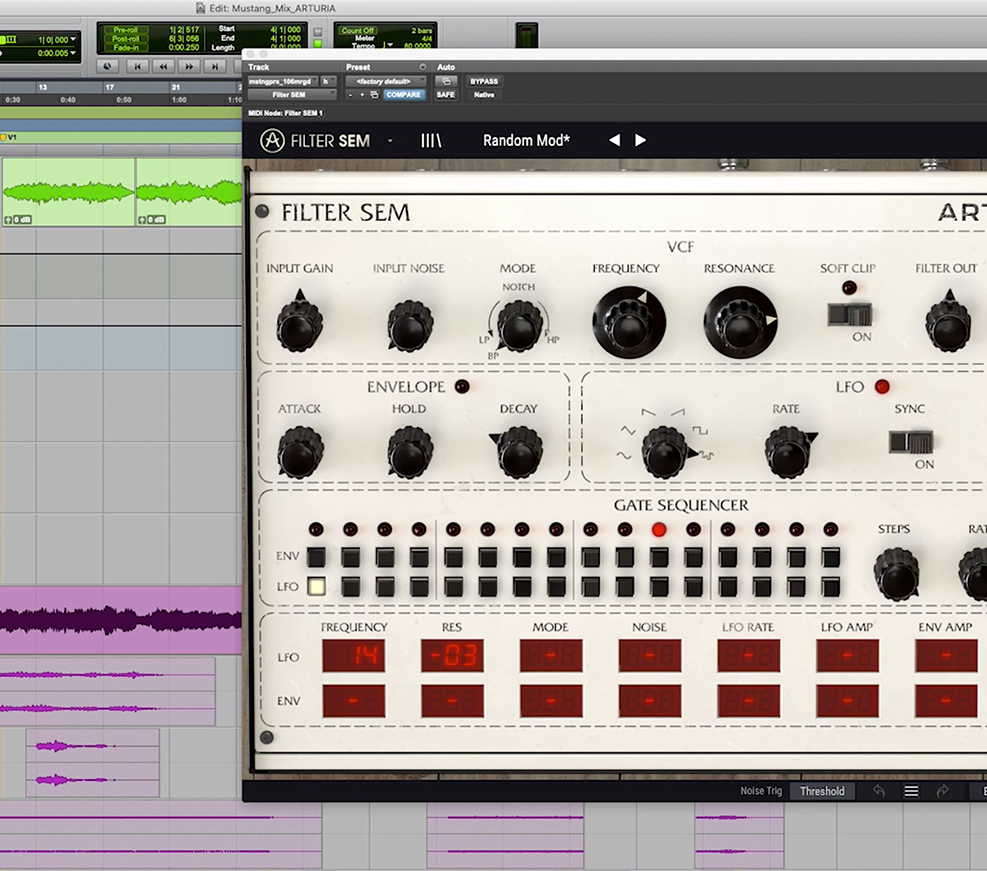Image resolution: width=987 pixels, height=871 pixels.
Task: Toggle the last LFO gate sequencer step
Action: click(x=831, y=587)
